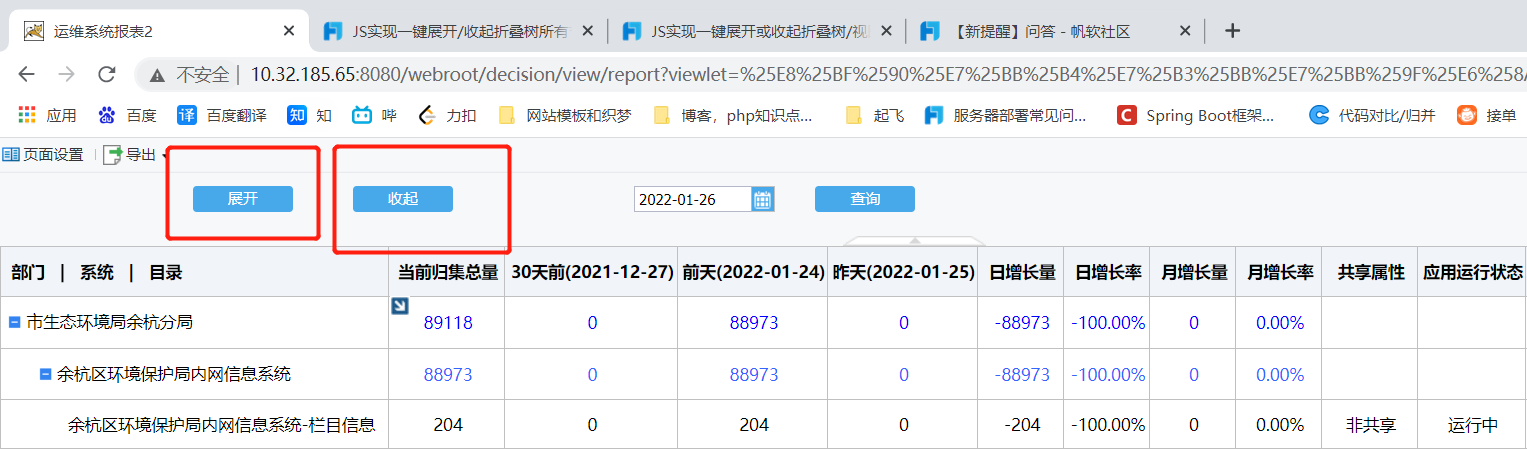Open the Spring Boot框架 bookmark
Viewport: 1527px width, 449px height.
[x=1196, y=115]
